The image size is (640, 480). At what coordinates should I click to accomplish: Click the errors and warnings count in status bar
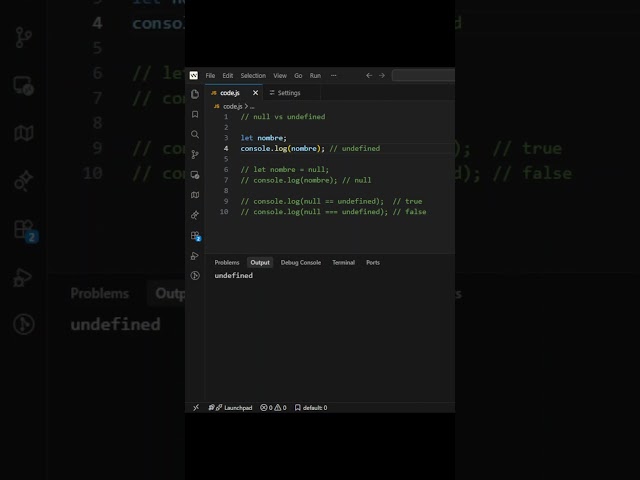[273, 407]
